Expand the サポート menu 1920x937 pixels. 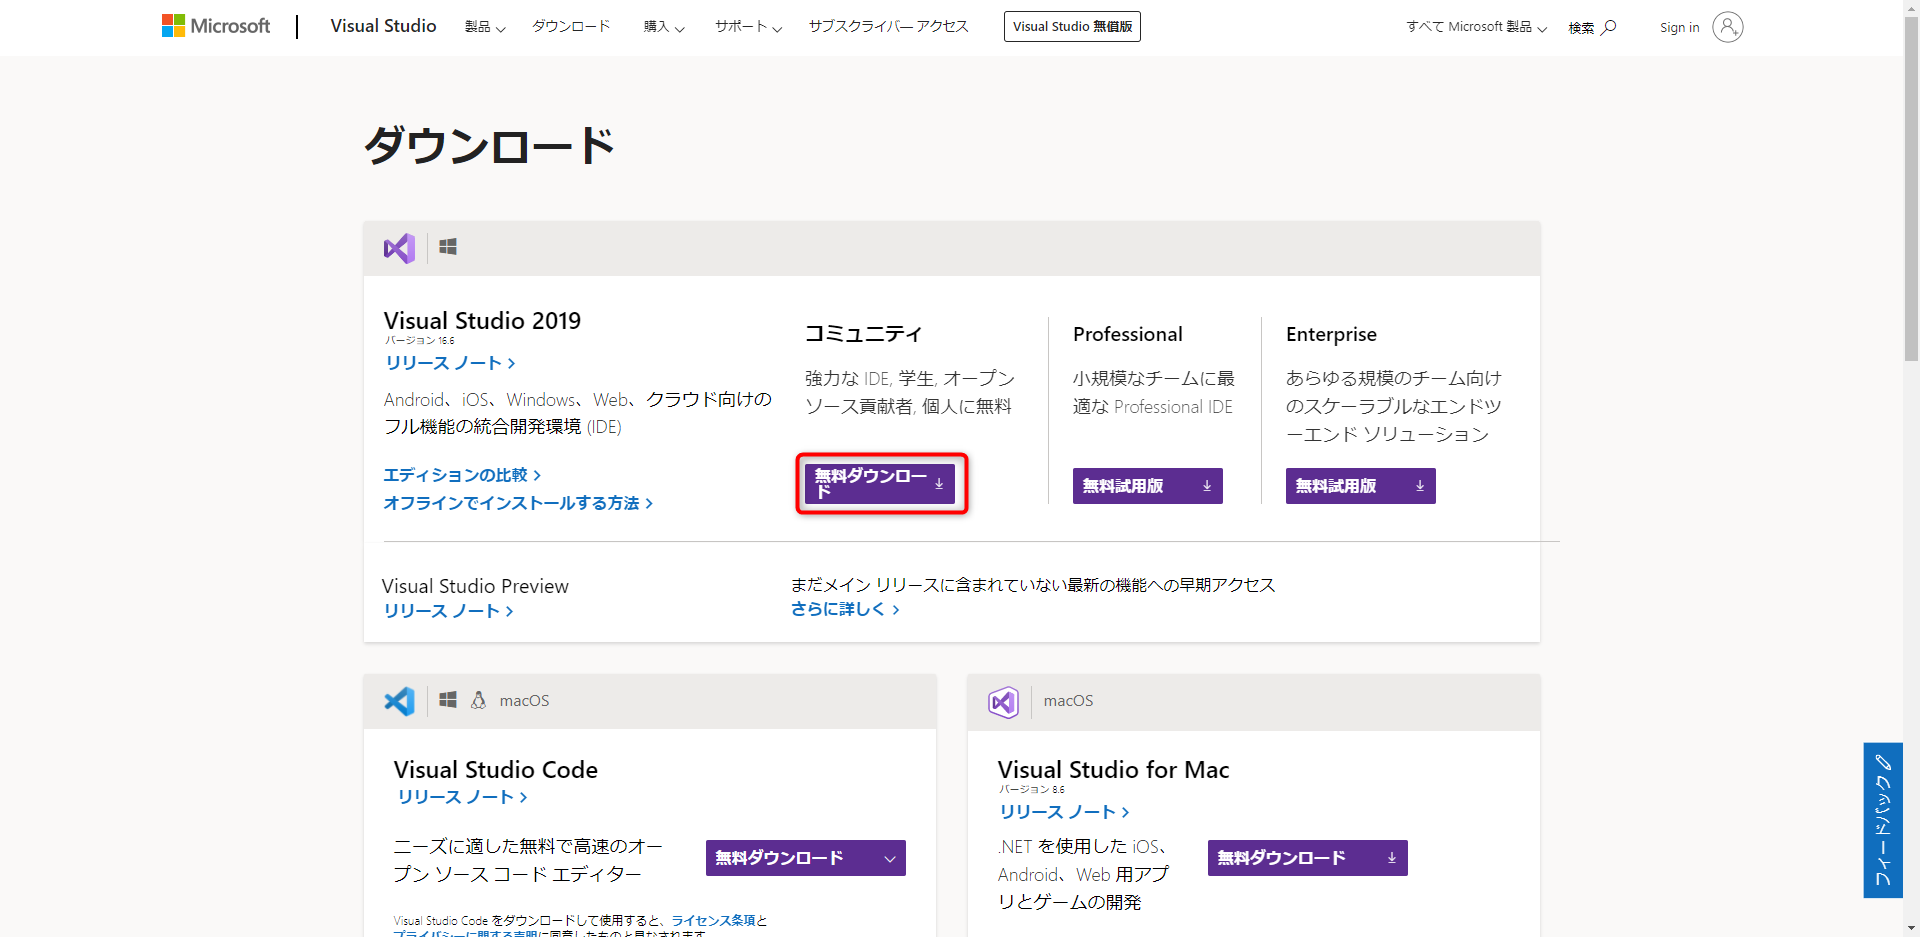tap(748, 27)
